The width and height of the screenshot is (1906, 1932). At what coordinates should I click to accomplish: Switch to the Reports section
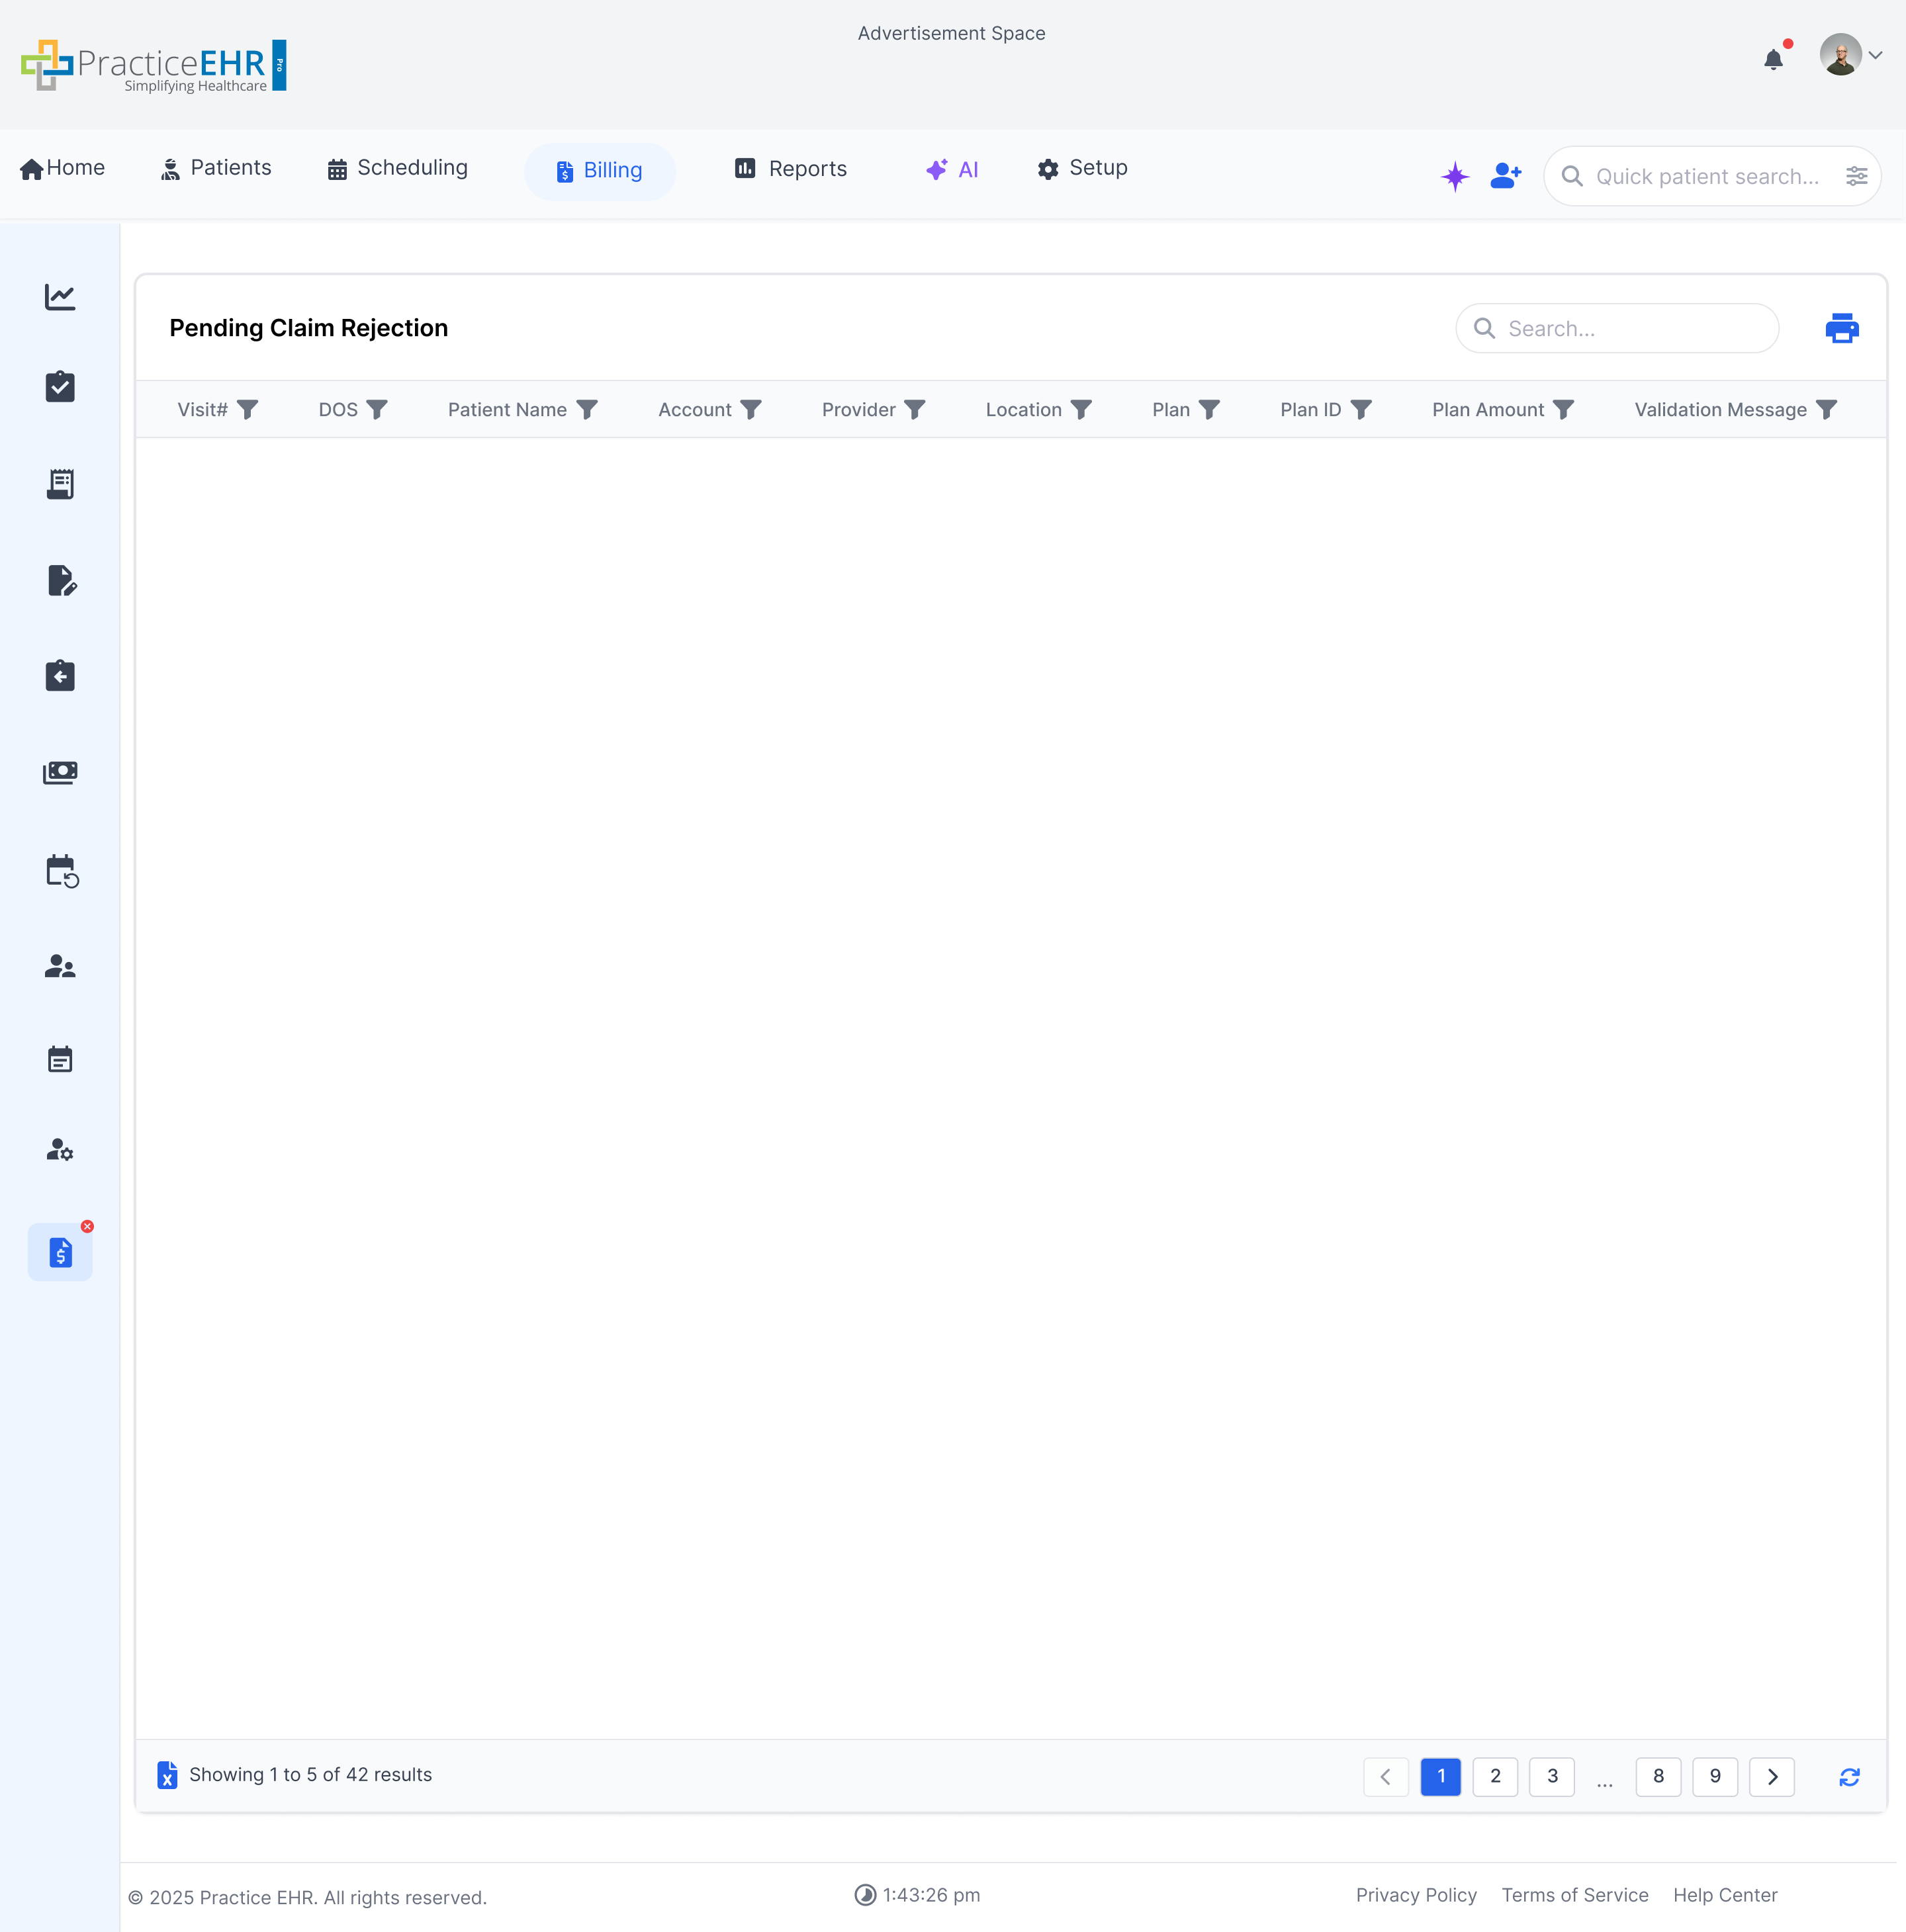790,168
